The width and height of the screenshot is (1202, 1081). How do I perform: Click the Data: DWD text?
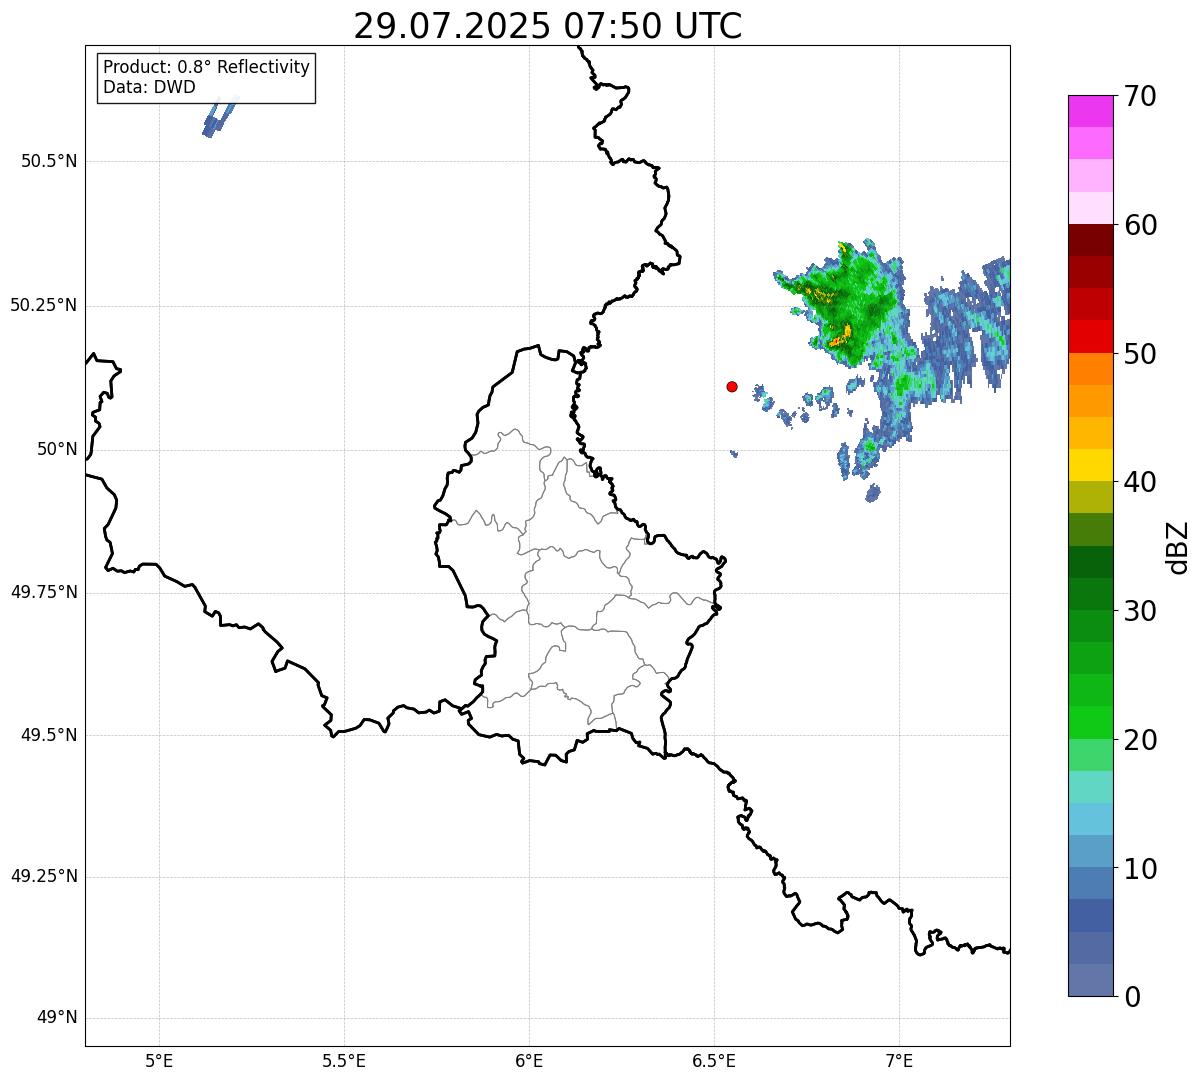coord(149,87)
